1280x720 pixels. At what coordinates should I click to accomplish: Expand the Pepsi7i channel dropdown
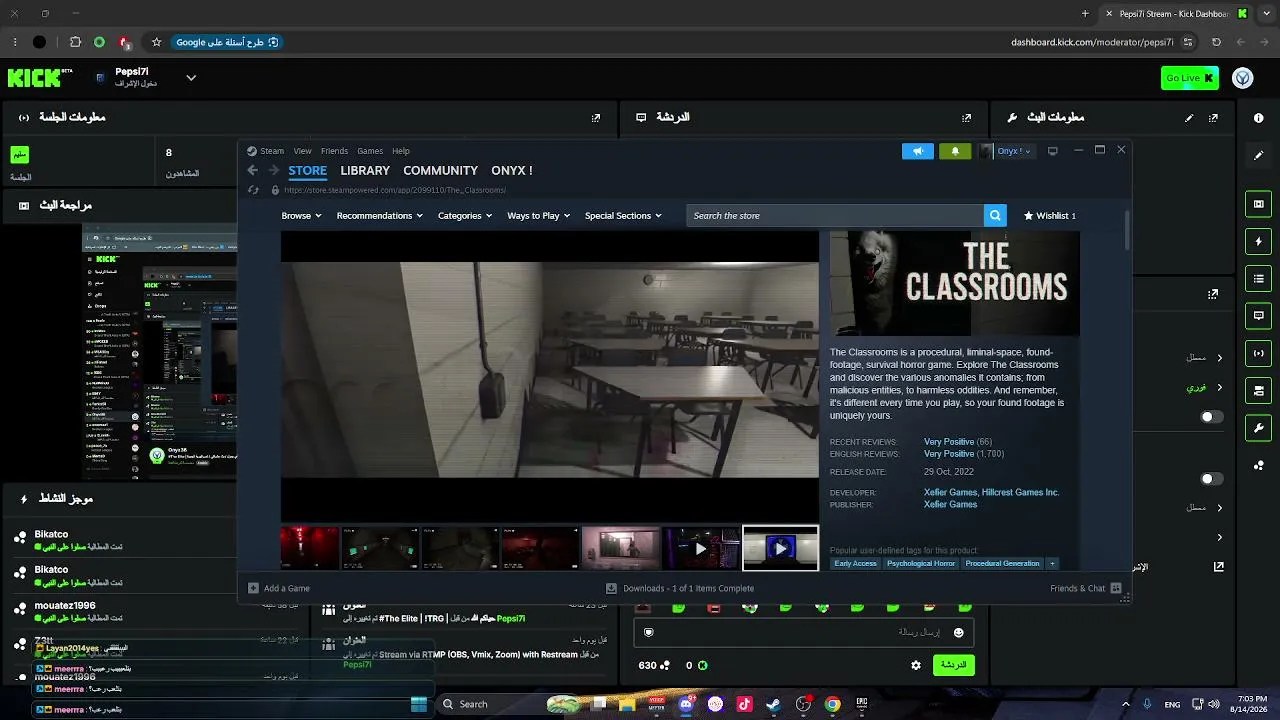click(x=191, y=78)
